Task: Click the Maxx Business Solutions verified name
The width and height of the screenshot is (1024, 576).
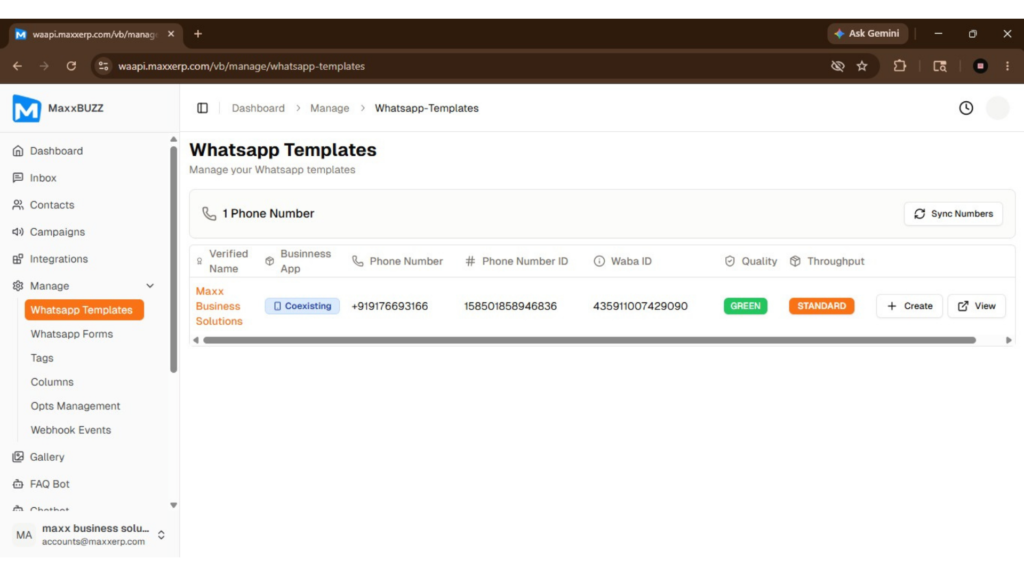Action: (x=219, y=306)
